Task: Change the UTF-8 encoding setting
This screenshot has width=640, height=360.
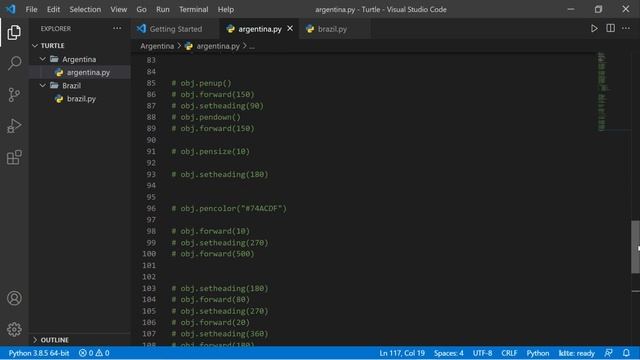Action: click(482, 353)
